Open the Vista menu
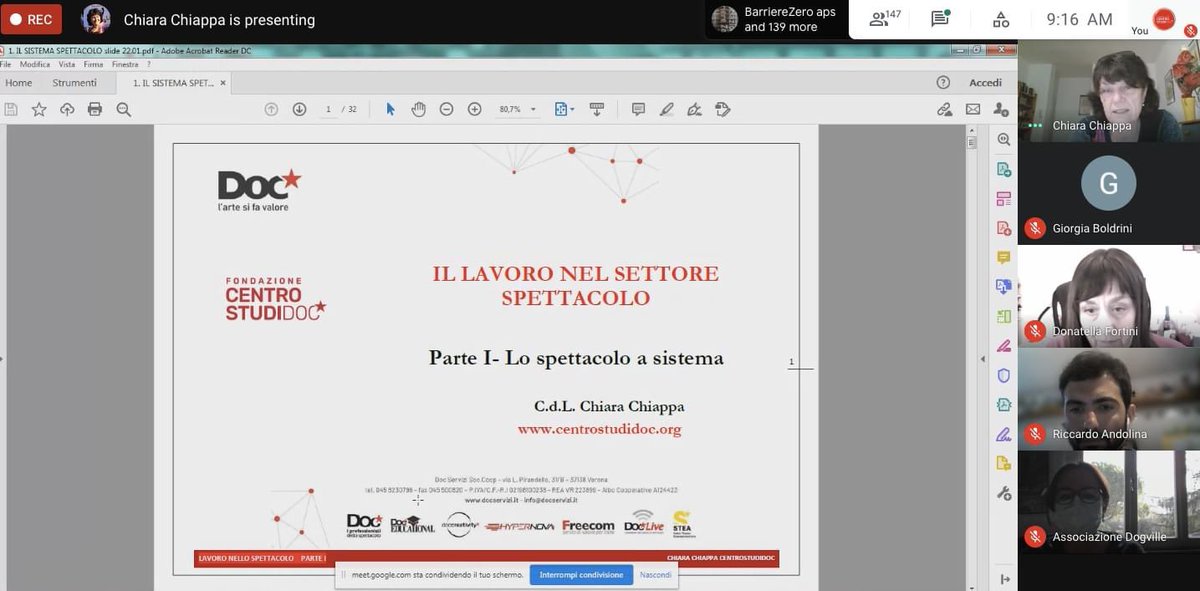This screenshot has width=1200, height=591. tap(67, 64)
